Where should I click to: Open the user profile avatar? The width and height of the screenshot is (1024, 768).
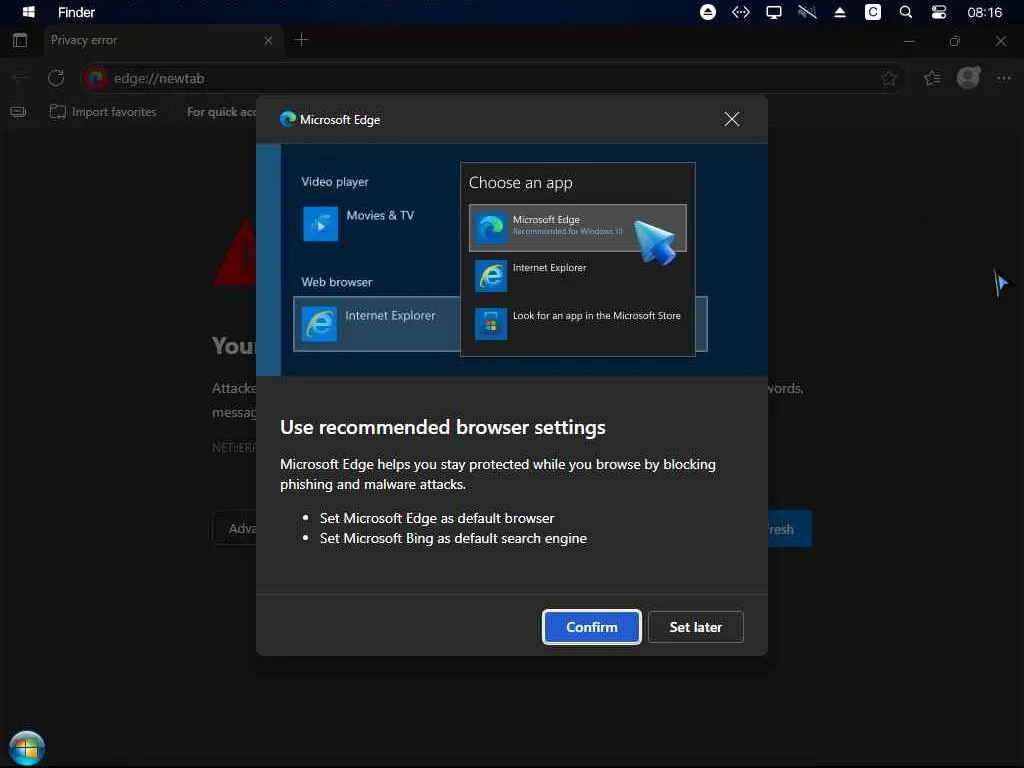(968, 78)
